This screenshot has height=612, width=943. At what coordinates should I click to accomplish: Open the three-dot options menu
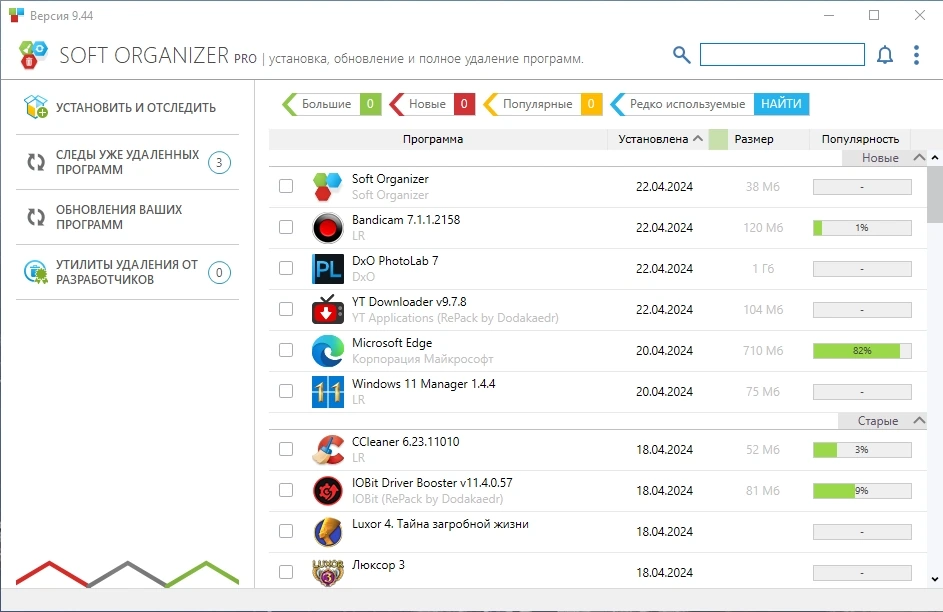pos(916,55)
